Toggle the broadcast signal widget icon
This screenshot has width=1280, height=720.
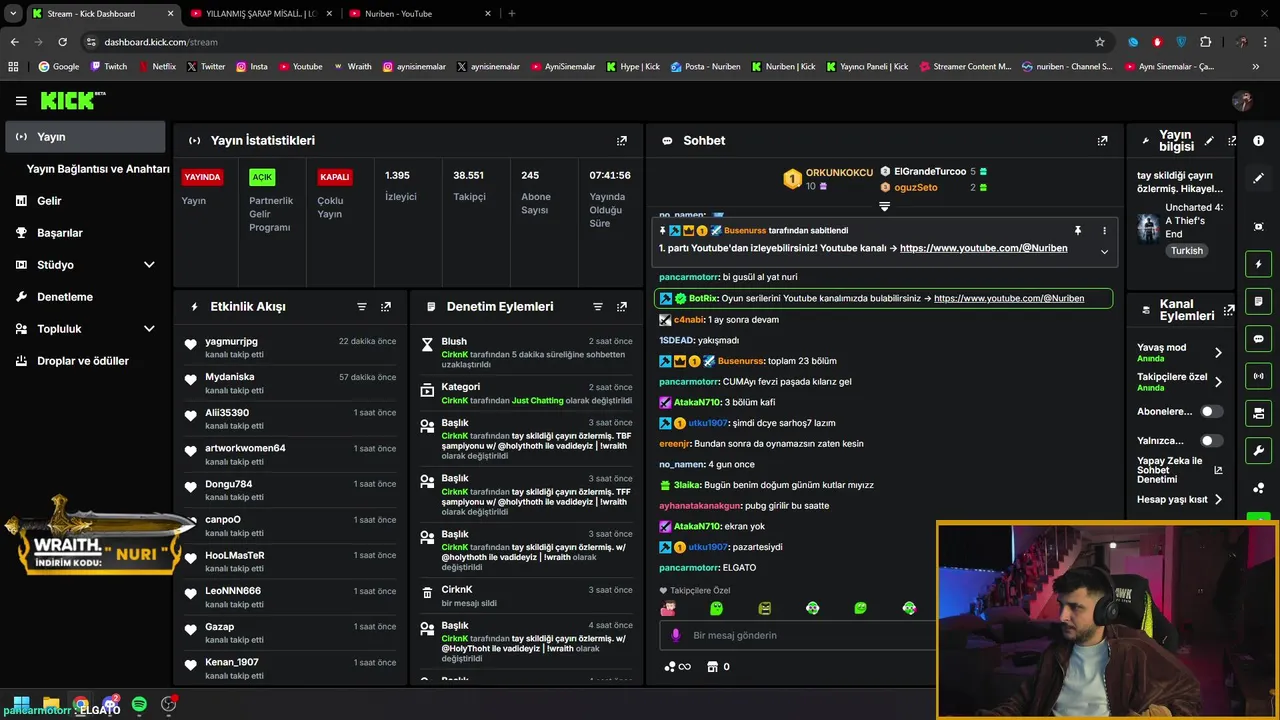coord(1259,376)
